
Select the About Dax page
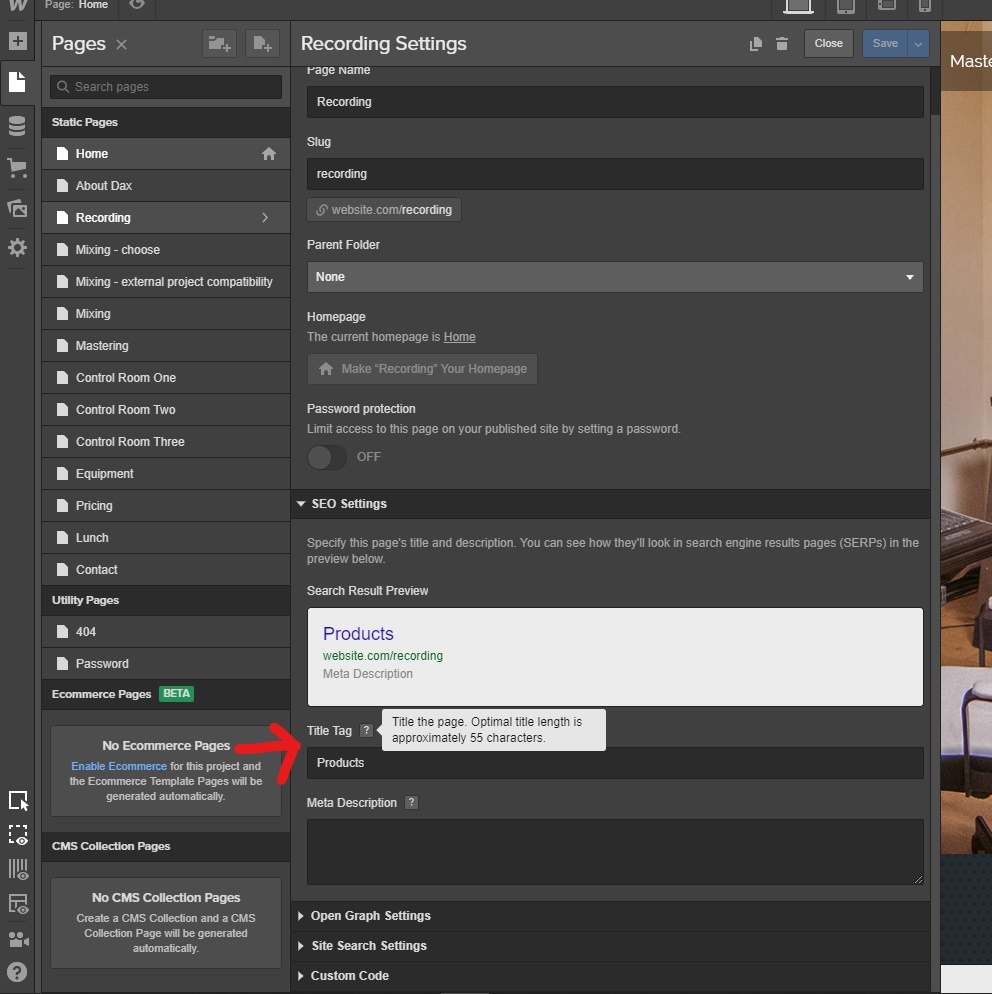coord(166,186)
